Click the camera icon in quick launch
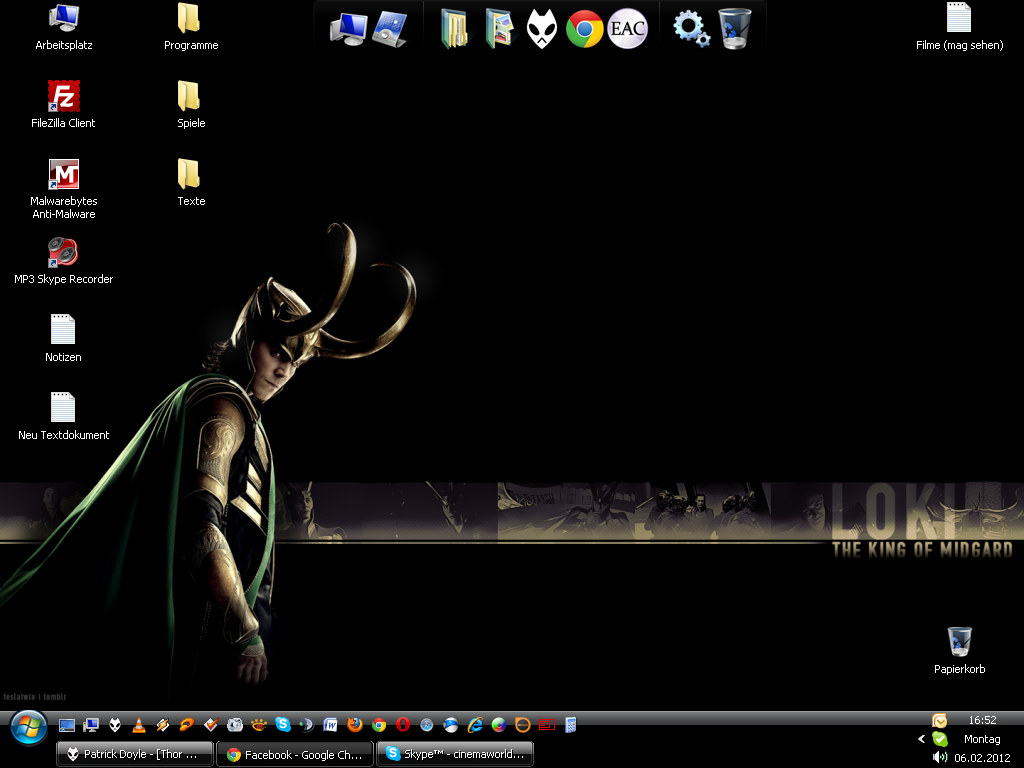Image resolution: width=1024 pixels, height=768 pixels. [x=235, y=725]
